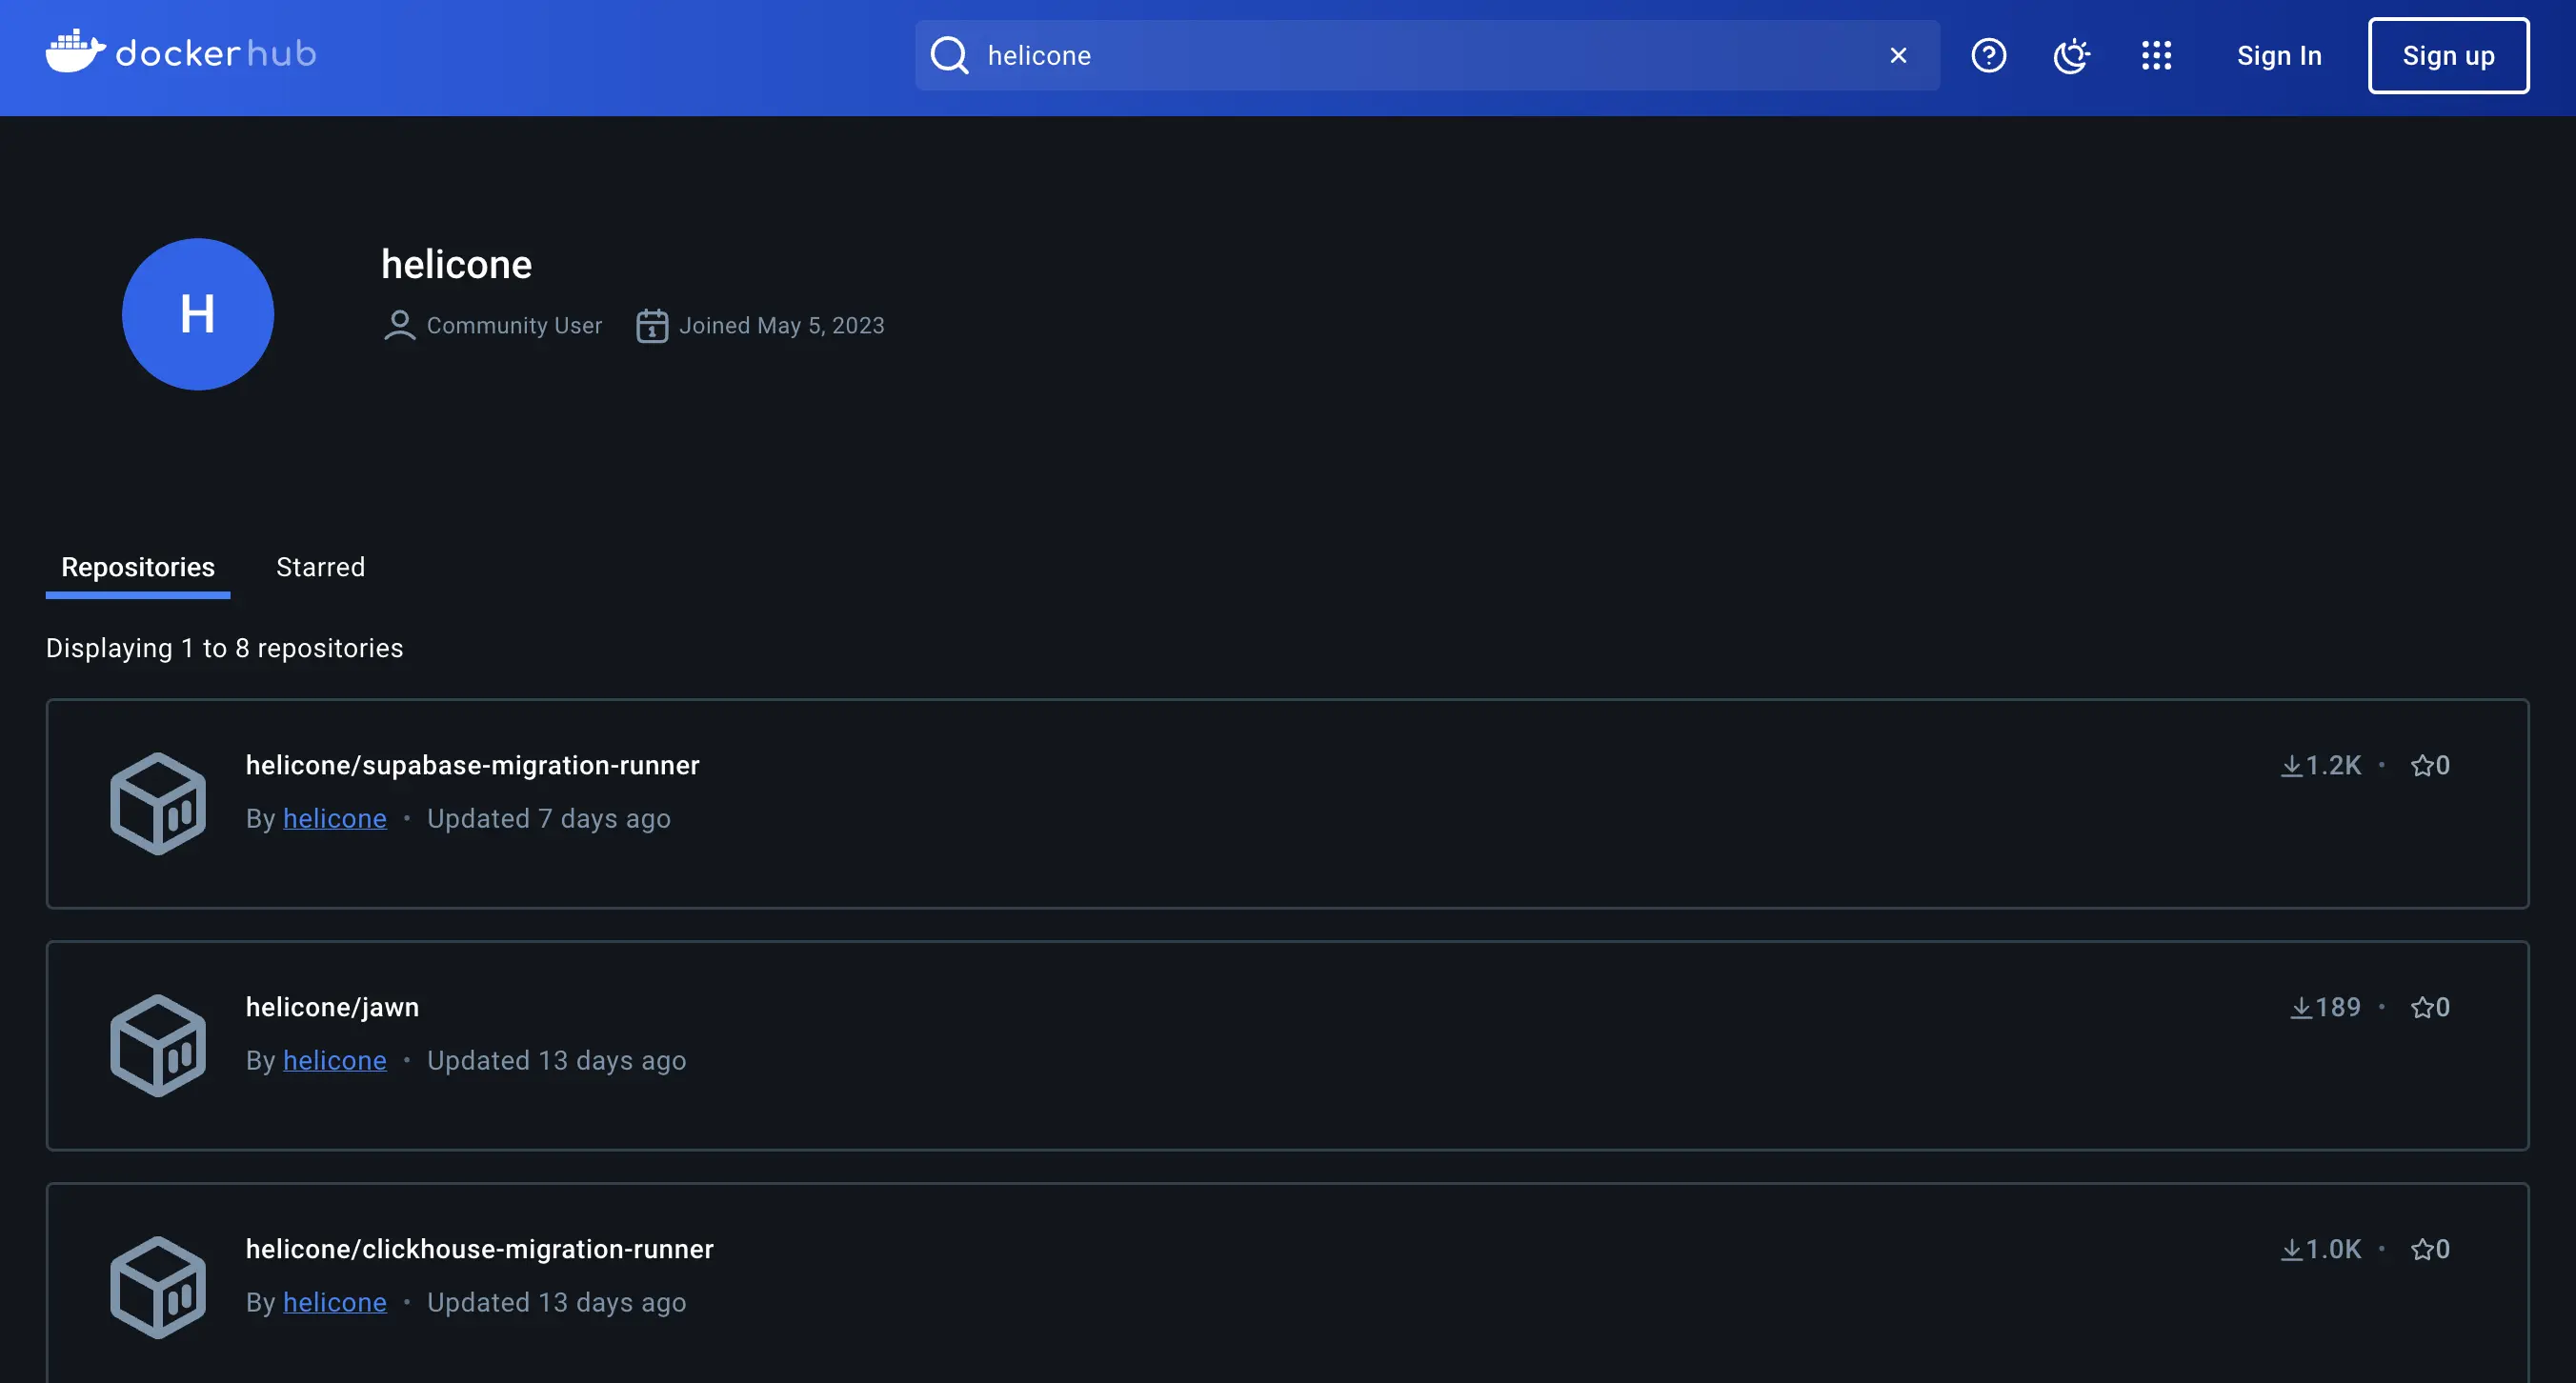The height and width of the screenshot is (1383, 2576).
Task: Click the supabase-migration-runner cube icon
Action: pos(158,803)
